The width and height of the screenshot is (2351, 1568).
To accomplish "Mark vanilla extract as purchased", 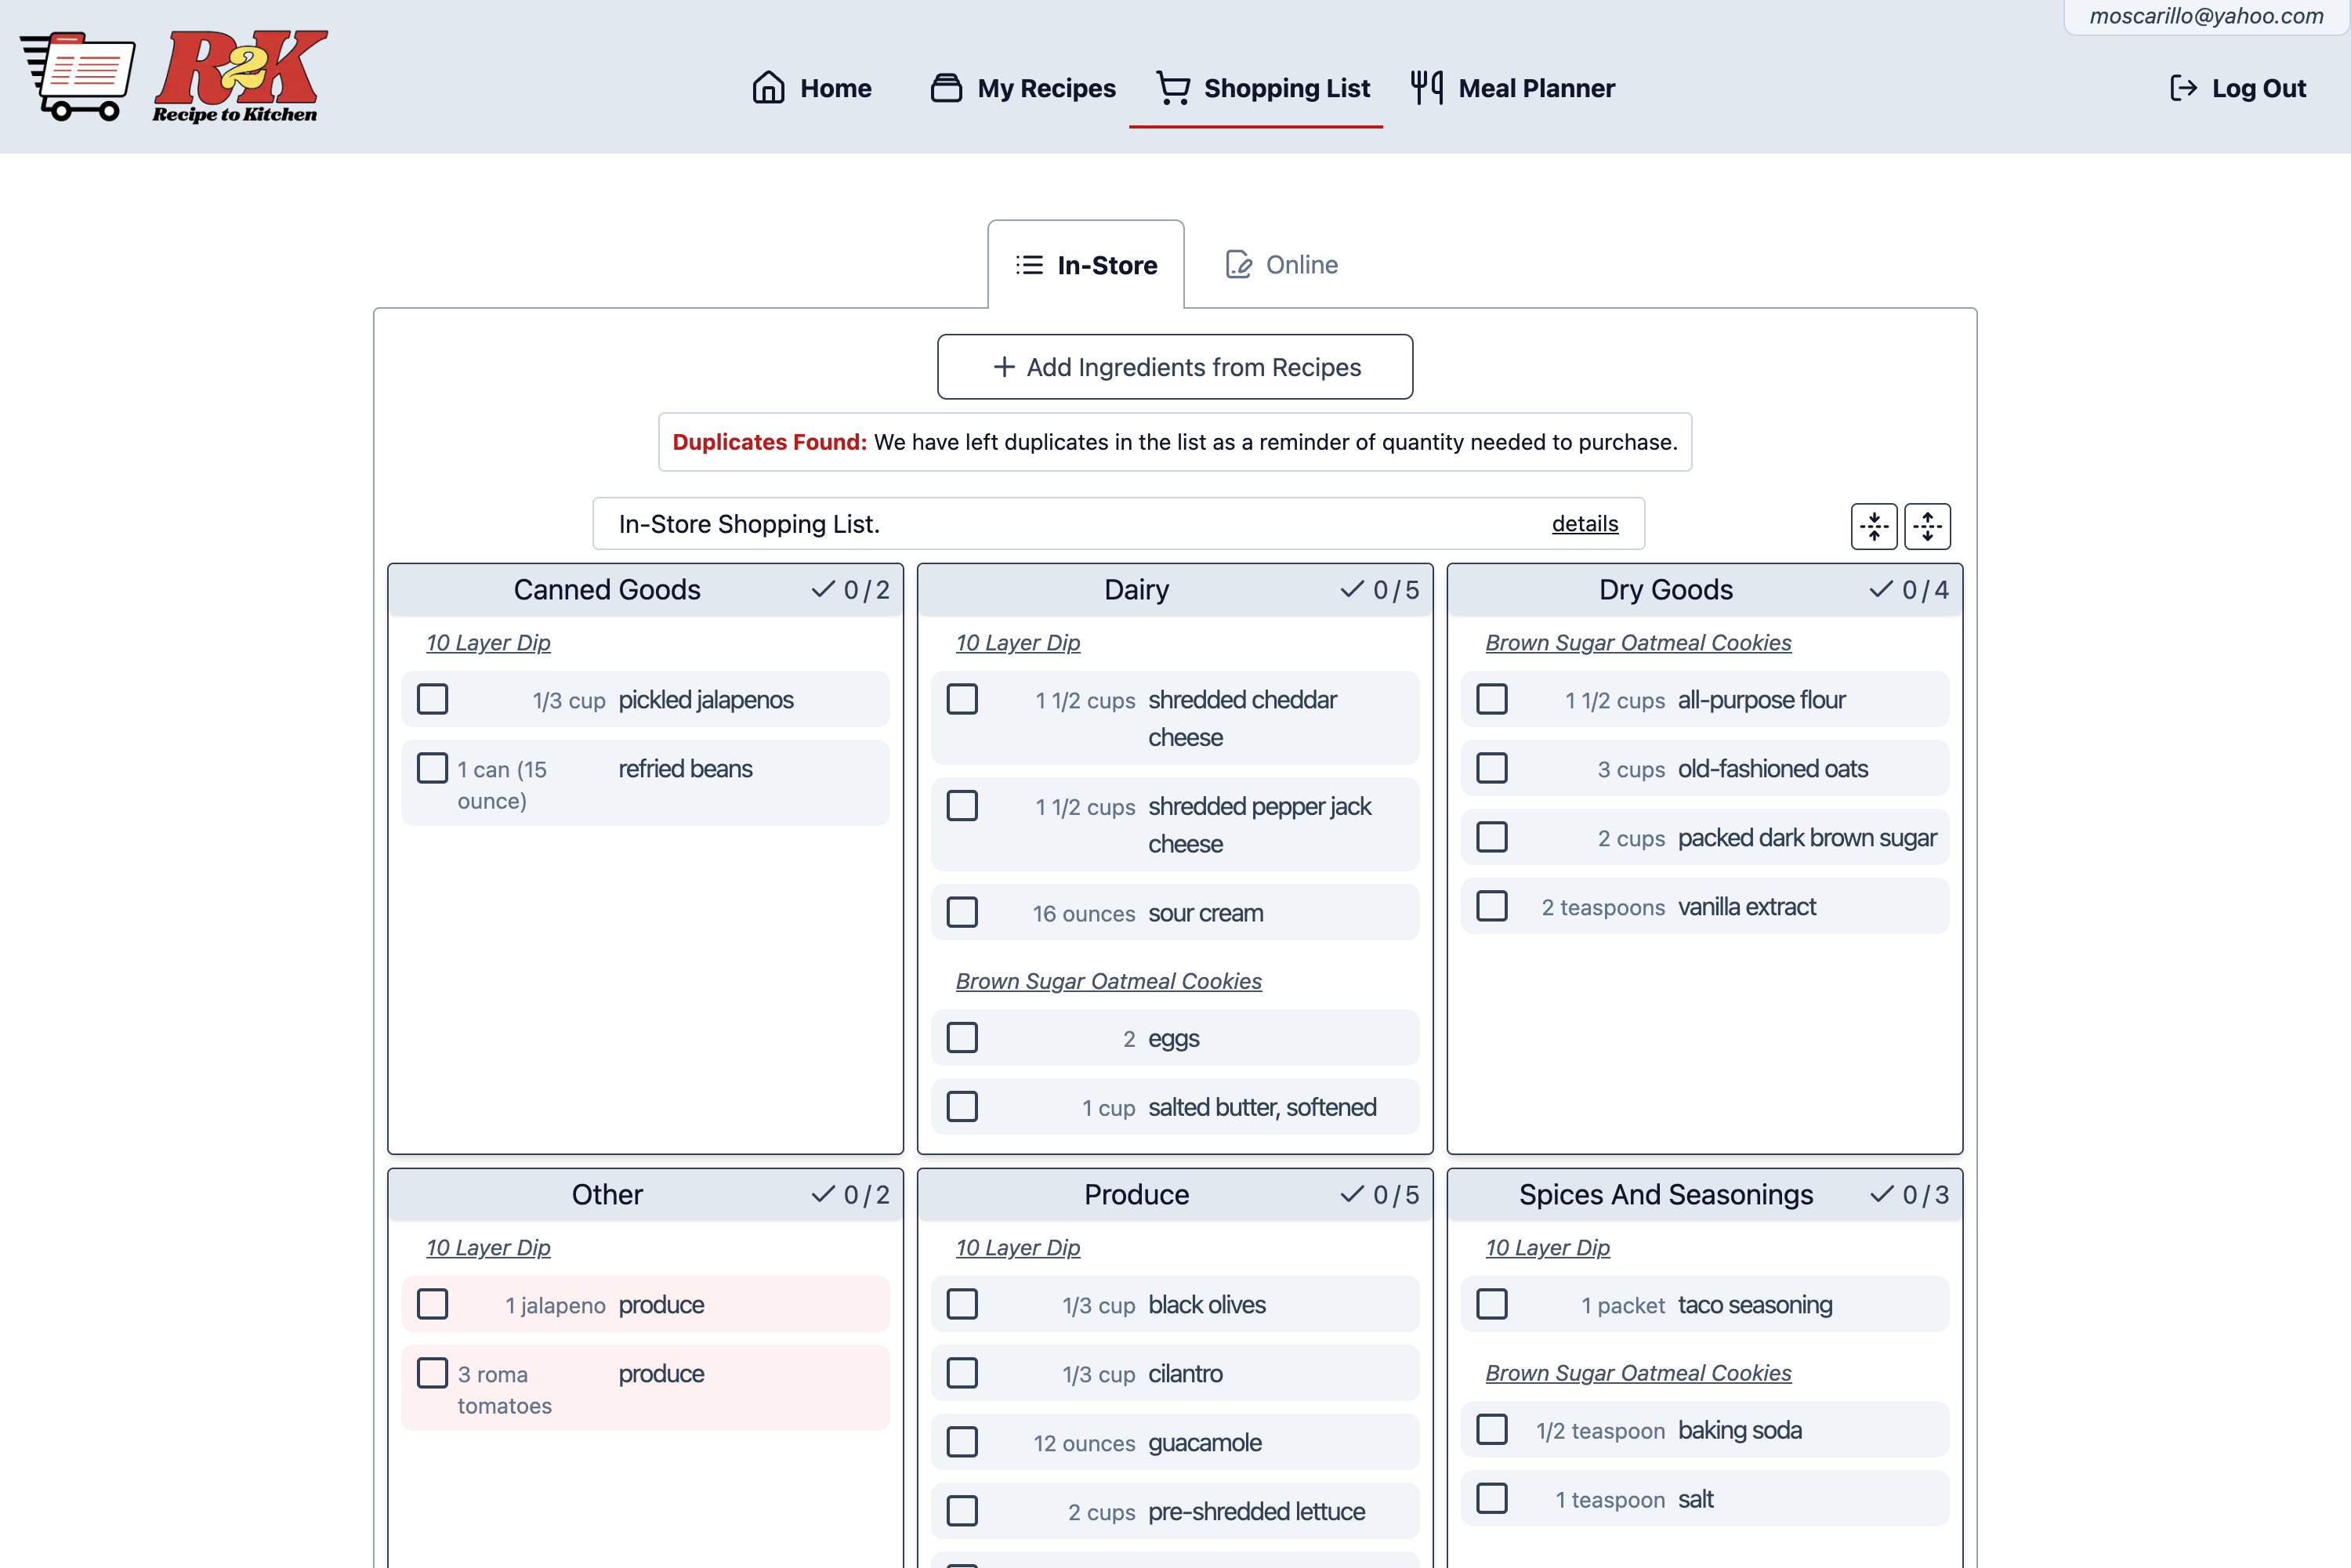I will coord(1491,906).
